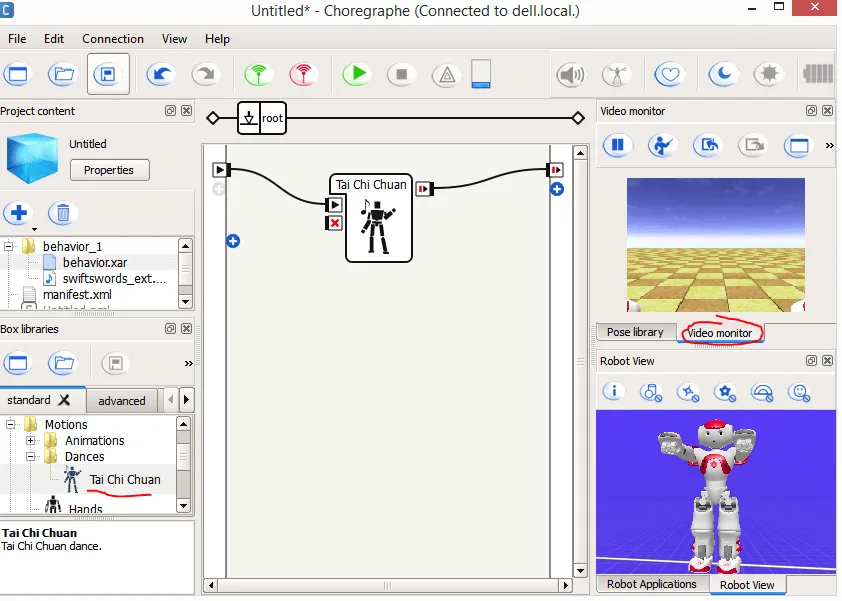Screen dimensions: 842x601
Task: Click the speaker volume icon
Action: 571,74
